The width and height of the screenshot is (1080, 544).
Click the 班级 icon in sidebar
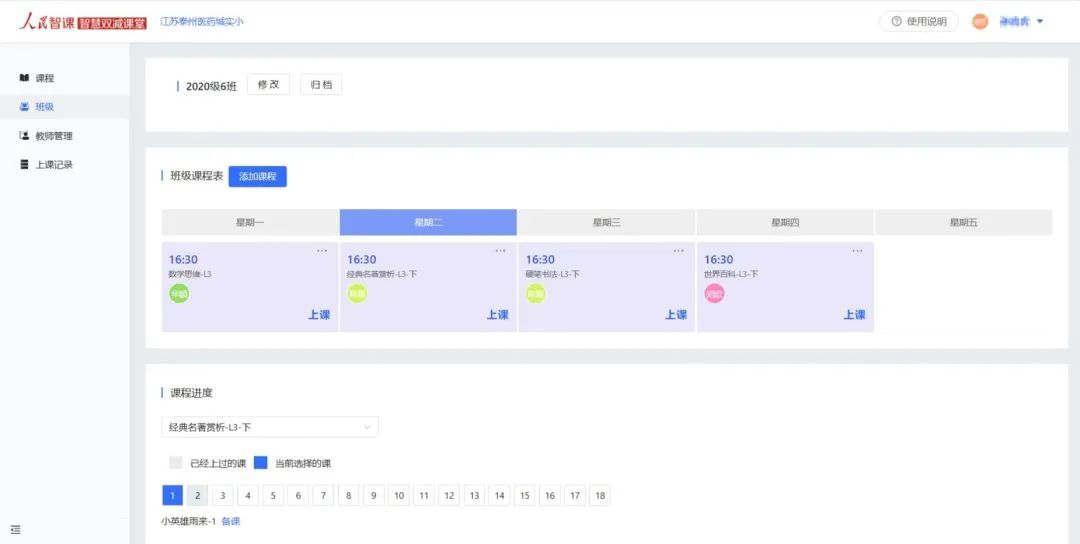24,107
